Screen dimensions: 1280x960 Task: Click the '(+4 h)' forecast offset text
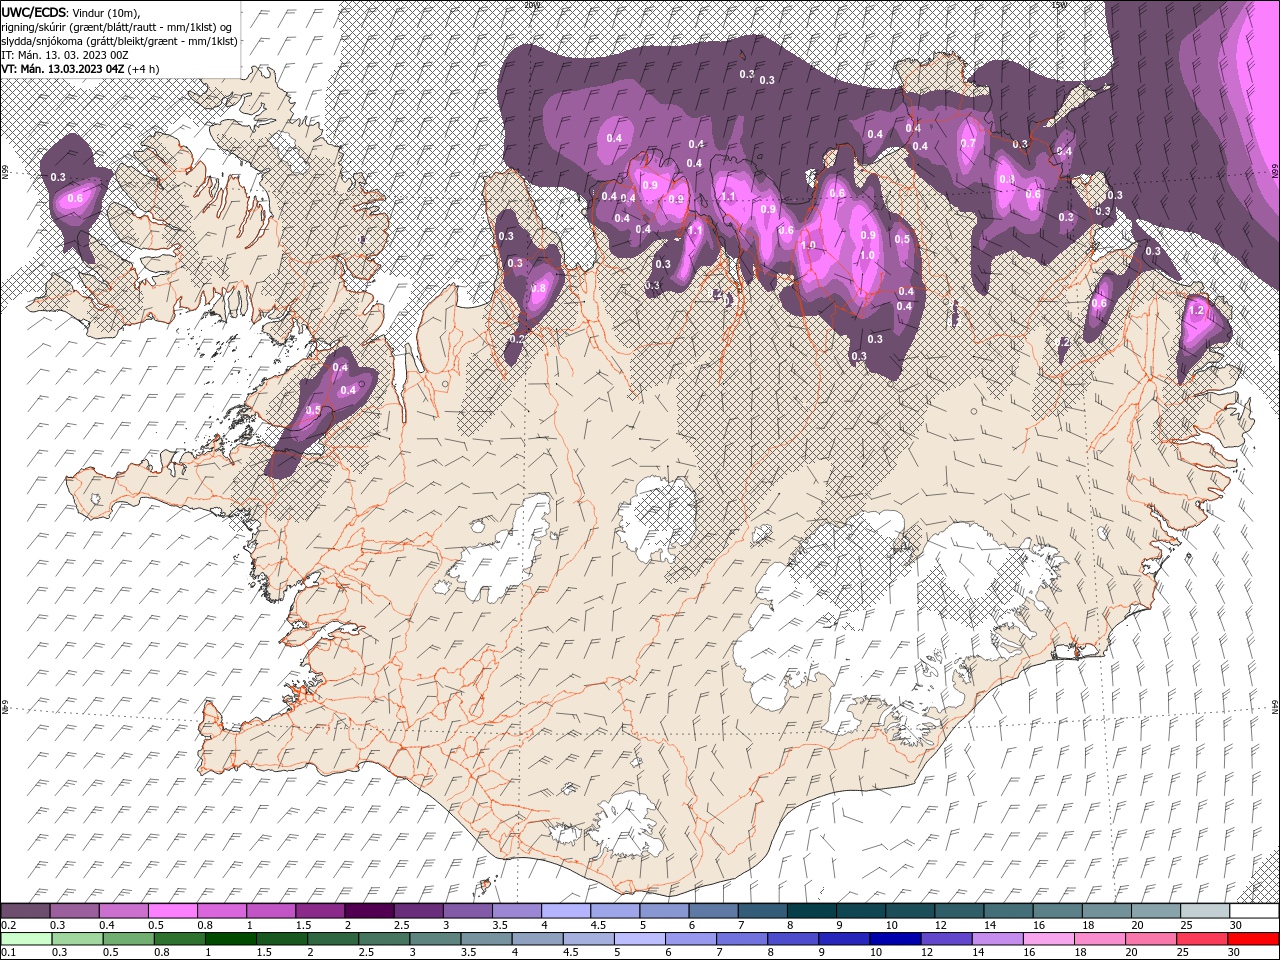pos(144,69)
